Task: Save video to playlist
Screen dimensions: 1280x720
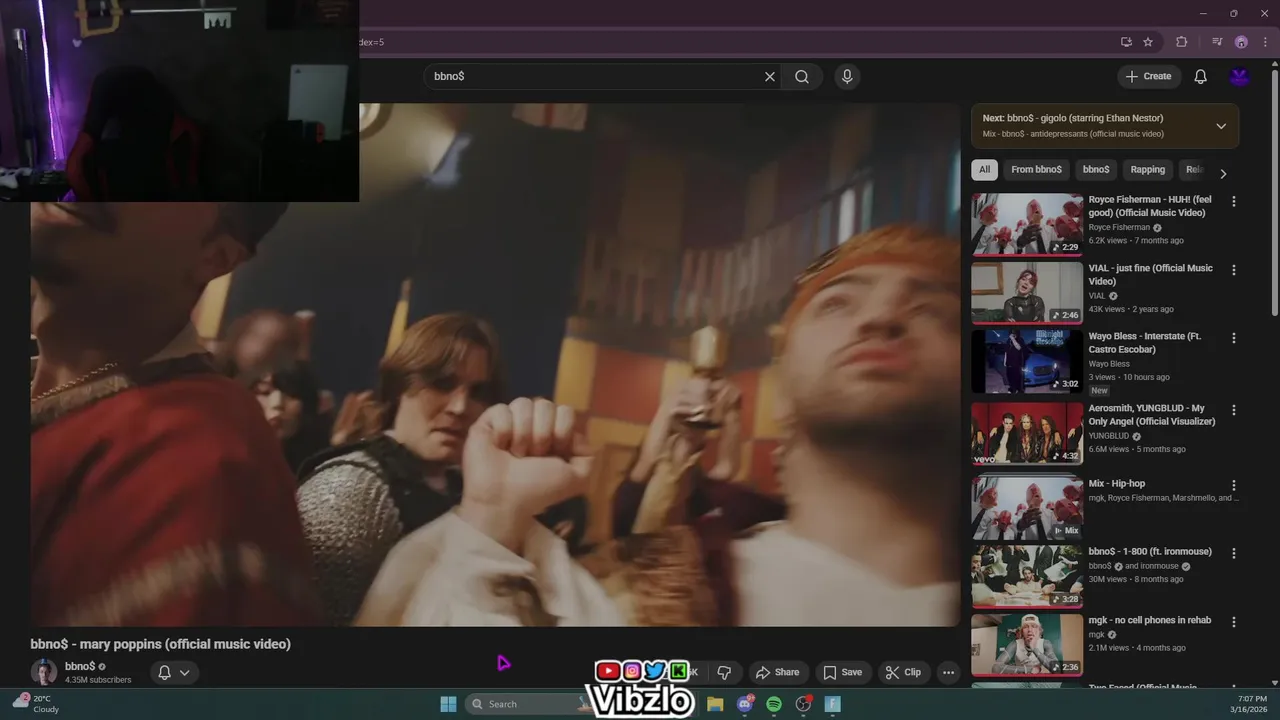Action: click(842, 673)
